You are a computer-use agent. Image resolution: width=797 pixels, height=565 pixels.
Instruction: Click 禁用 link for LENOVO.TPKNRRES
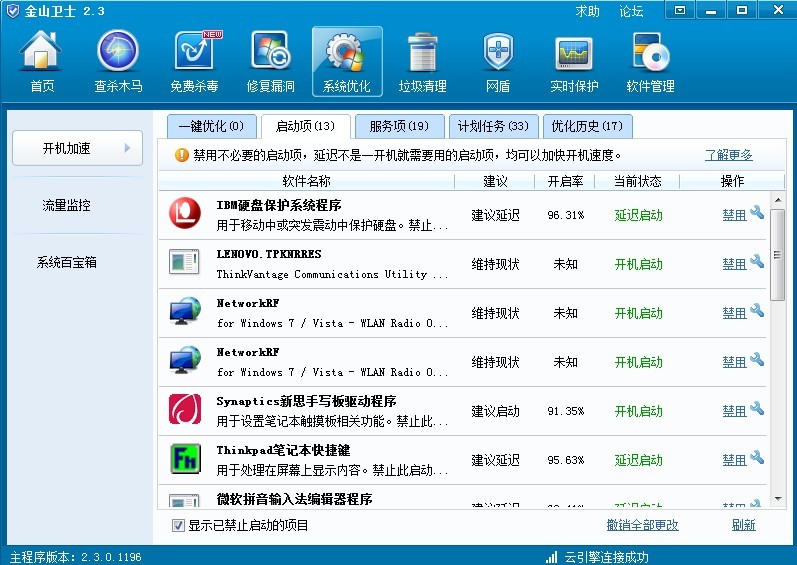(x=734, y=264)
